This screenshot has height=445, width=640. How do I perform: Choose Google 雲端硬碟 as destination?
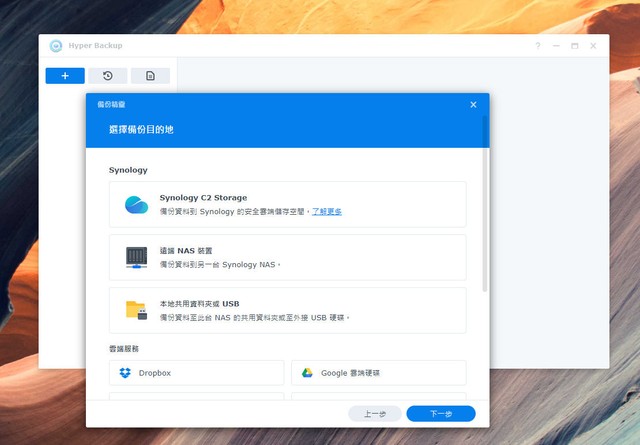coord(379,373)
